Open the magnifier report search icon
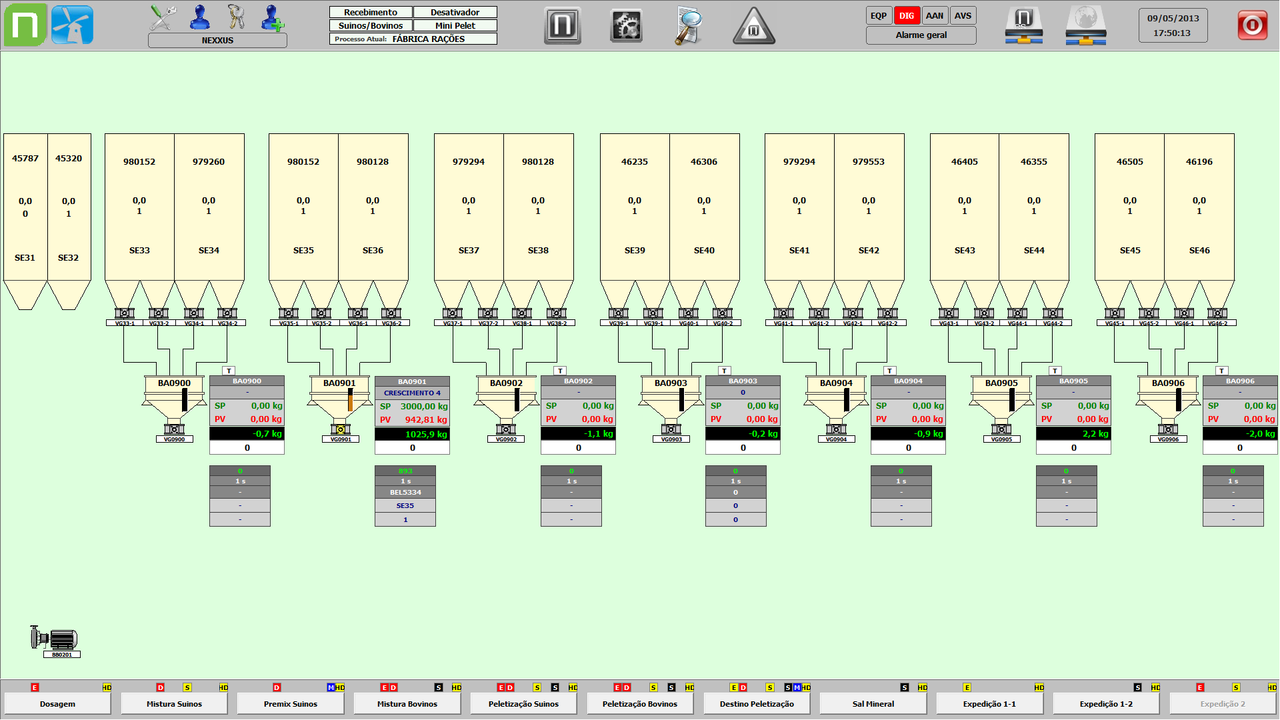1280x720 pixels. [x=689, y=25]
